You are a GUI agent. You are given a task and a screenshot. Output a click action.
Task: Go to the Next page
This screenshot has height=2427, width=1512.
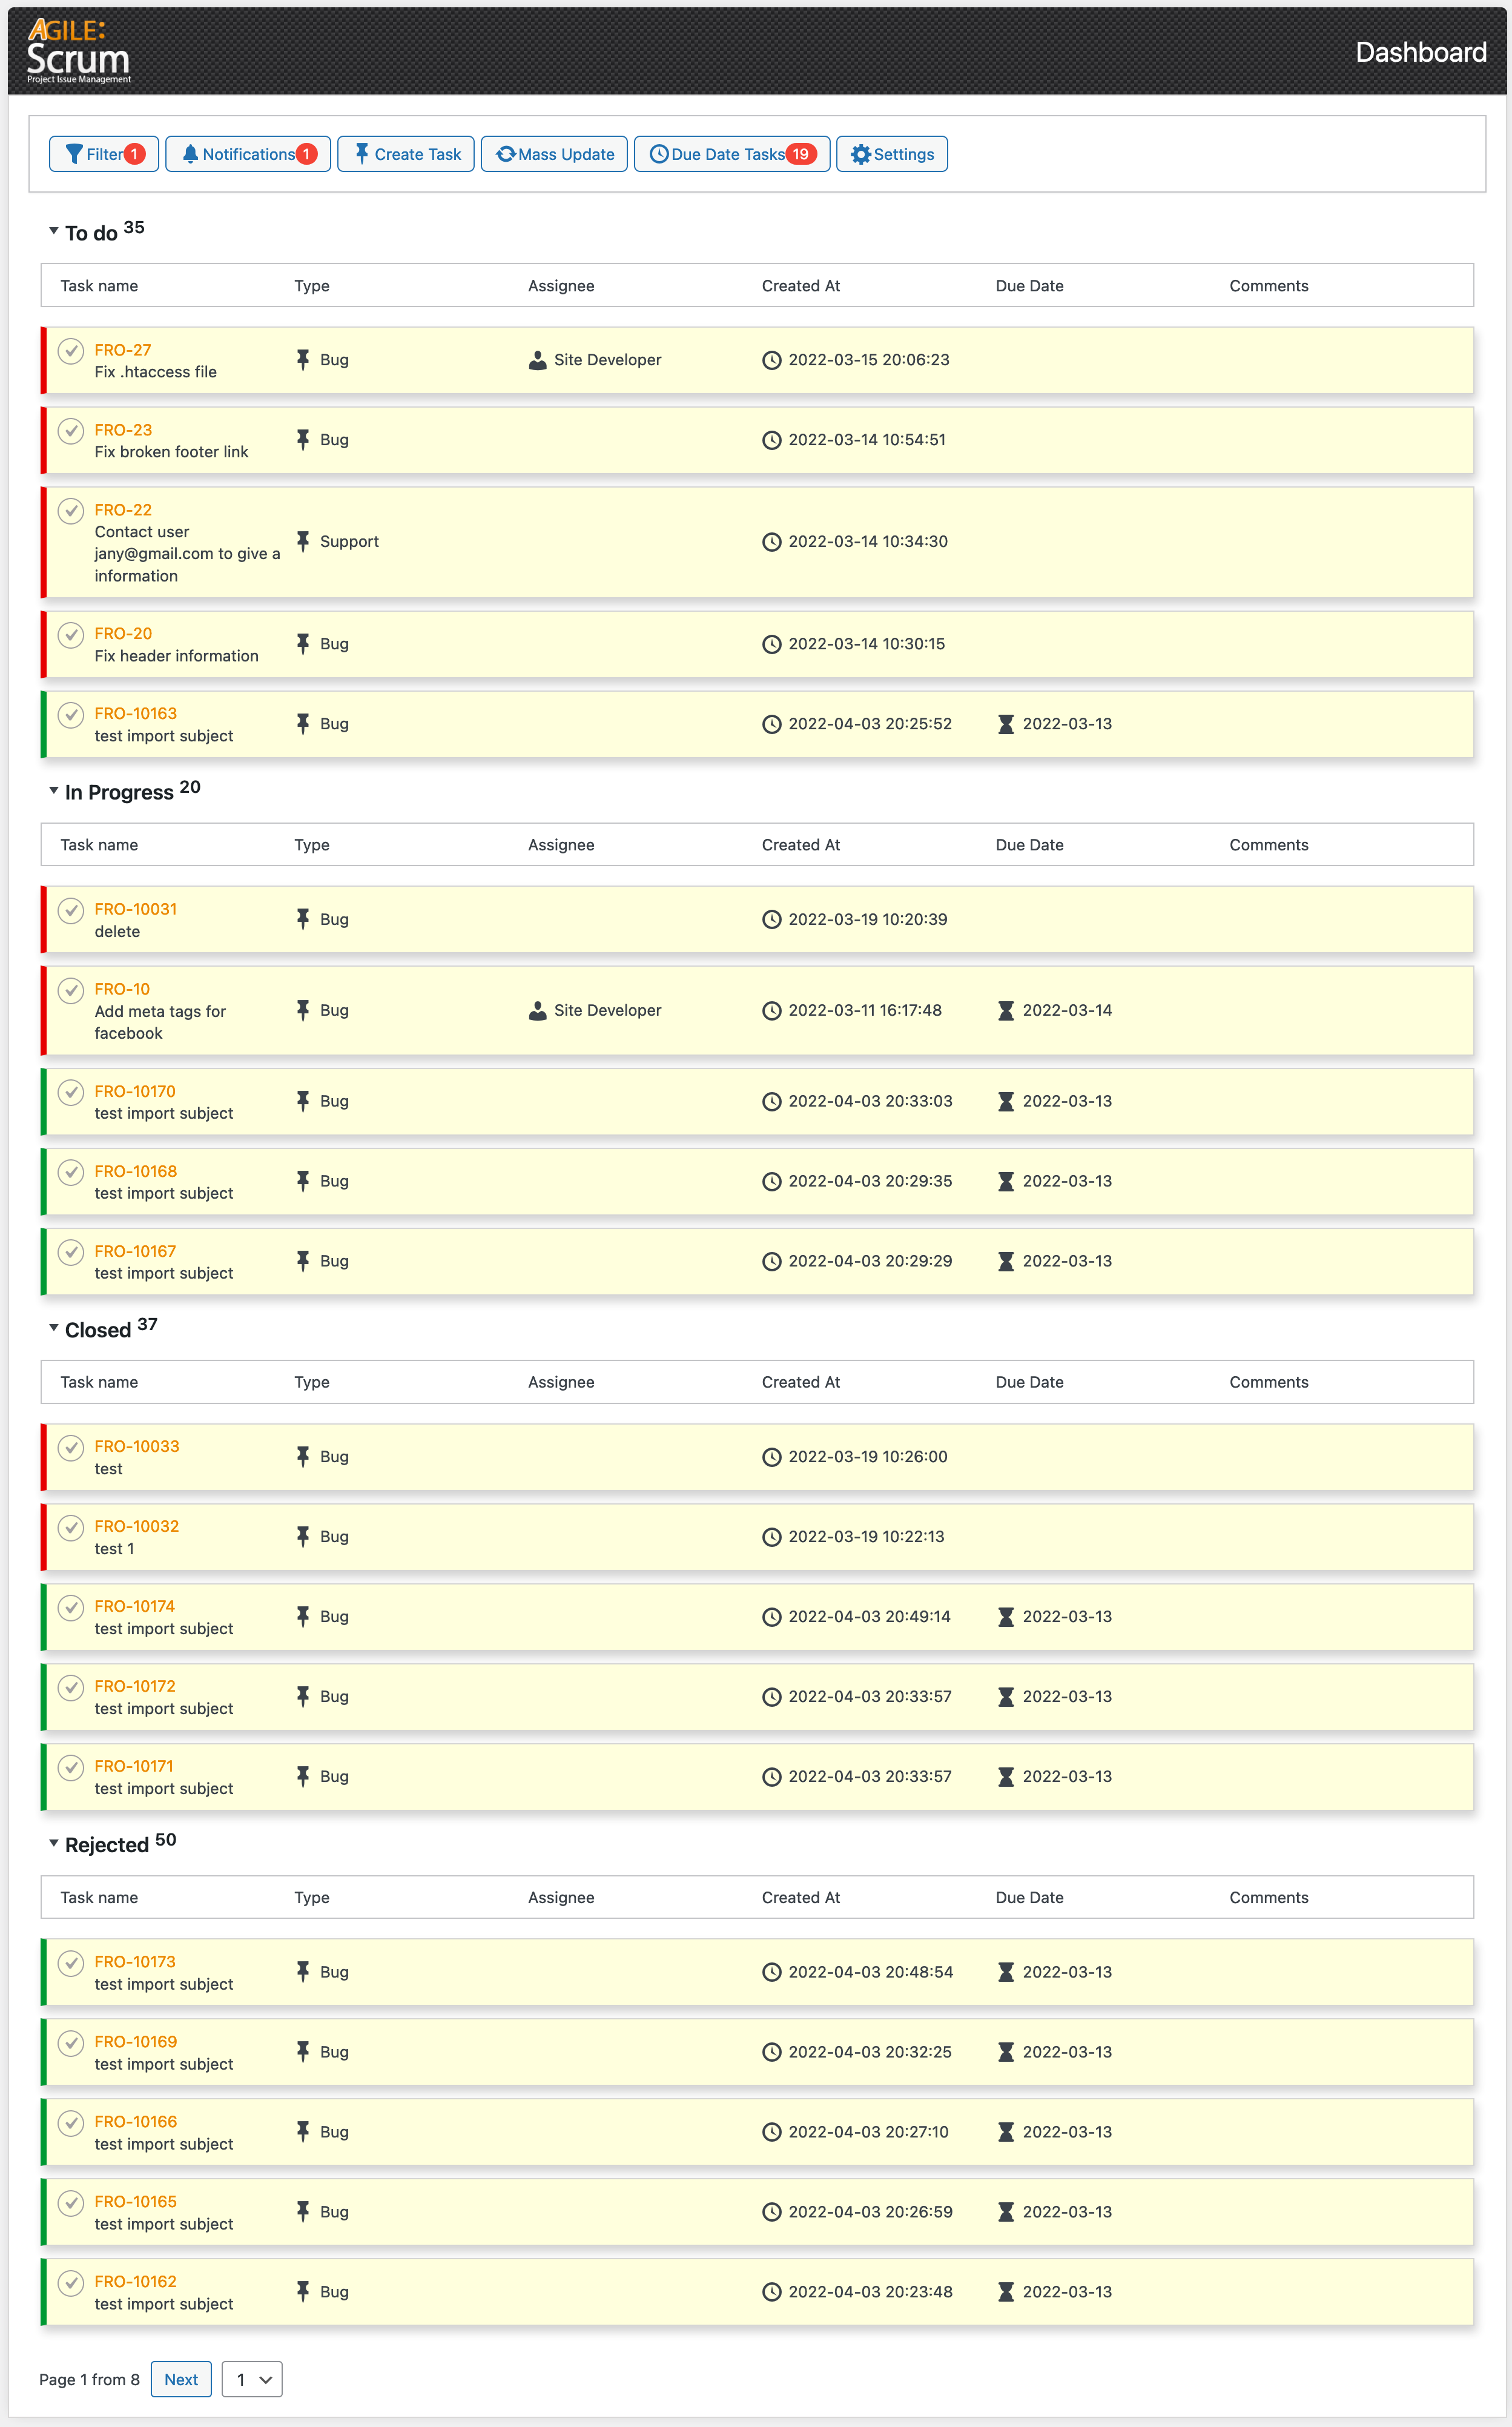point(180,2379)
